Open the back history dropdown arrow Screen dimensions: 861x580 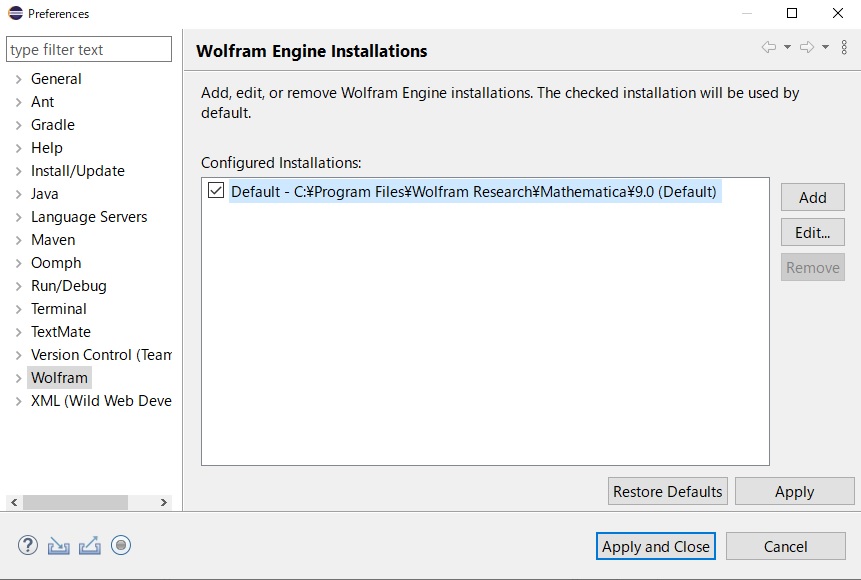tap(789, 48)
